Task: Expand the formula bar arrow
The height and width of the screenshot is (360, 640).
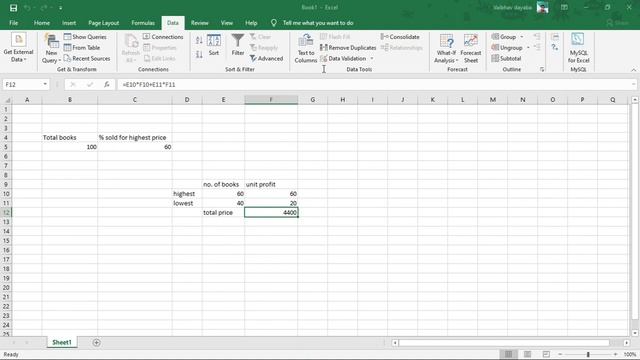Action: [x=633, y=84]
